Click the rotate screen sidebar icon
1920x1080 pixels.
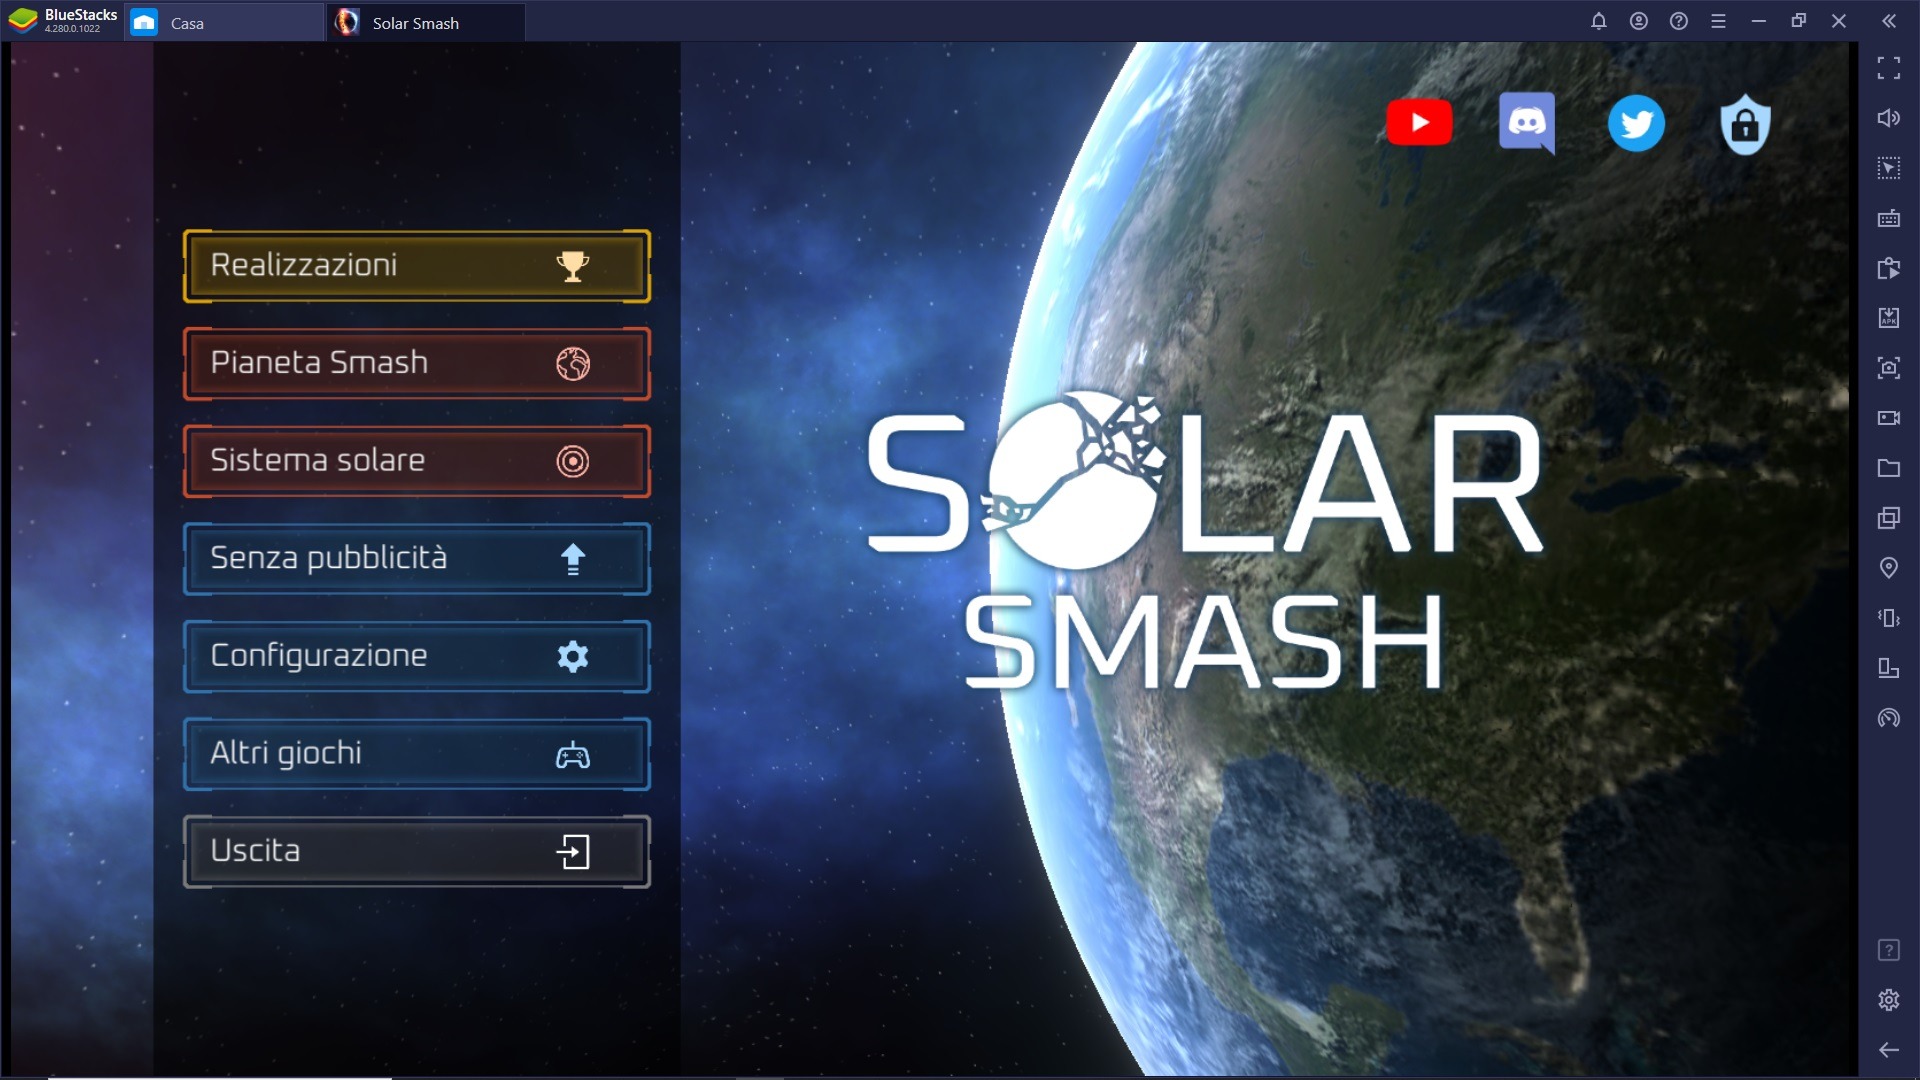coord(1889,668)
